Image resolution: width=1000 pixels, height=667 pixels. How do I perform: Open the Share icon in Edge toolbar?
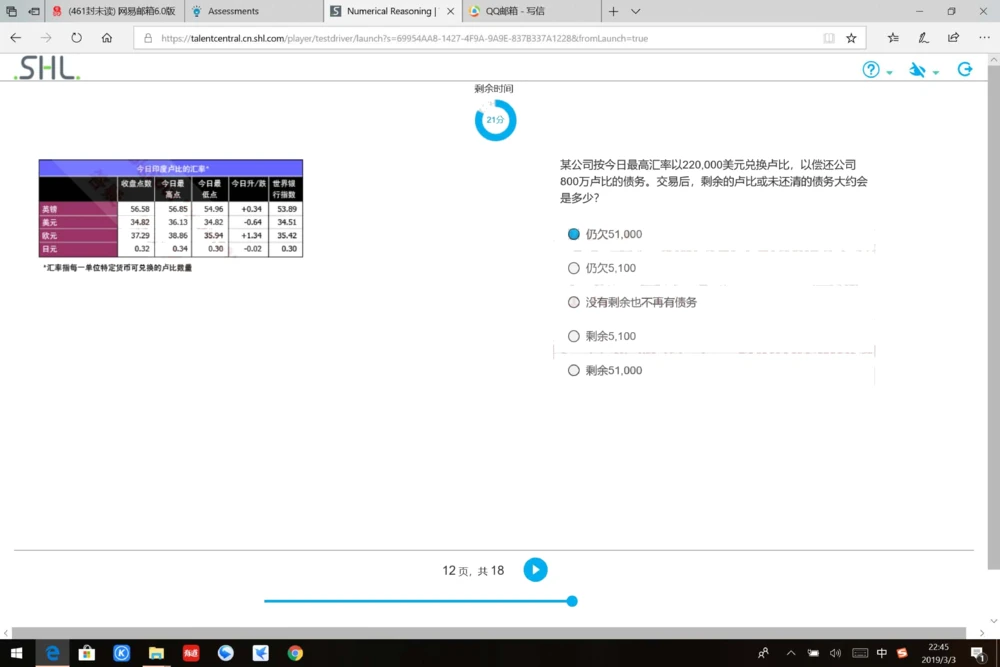[952, 38]
